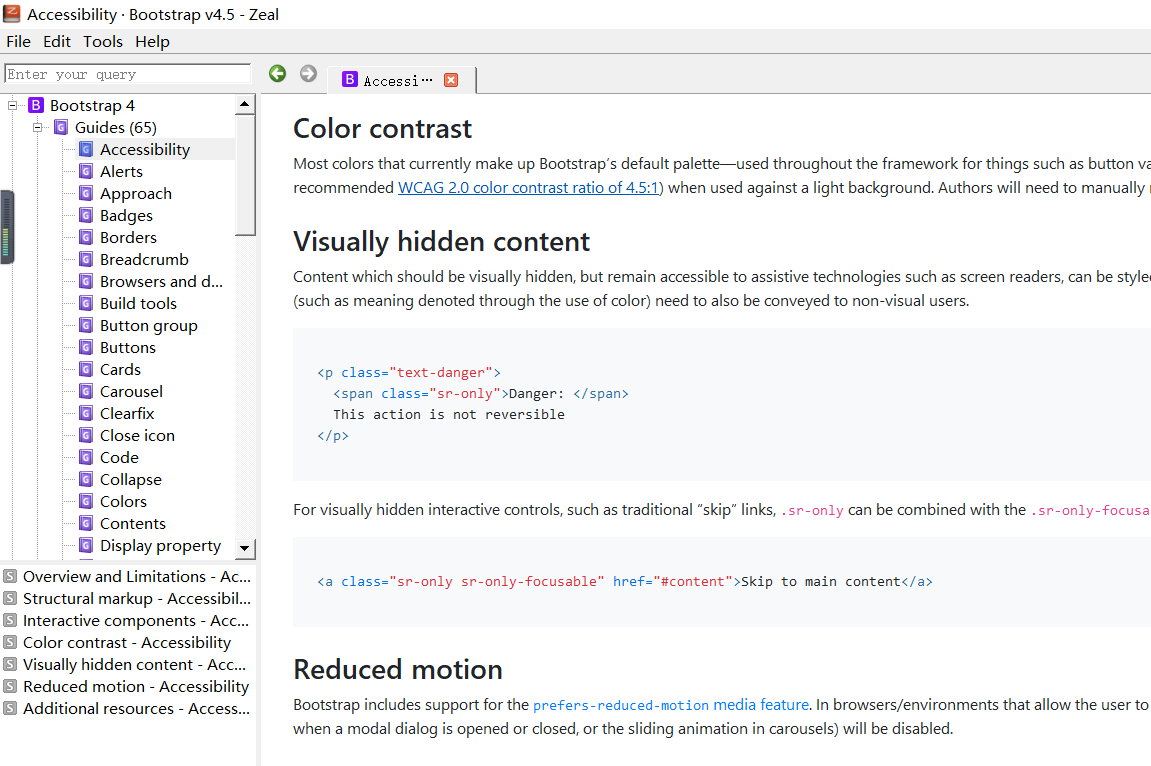The image size is (1151, 766).
Task: Open the Close icon guide
Action: click(137, 435)
